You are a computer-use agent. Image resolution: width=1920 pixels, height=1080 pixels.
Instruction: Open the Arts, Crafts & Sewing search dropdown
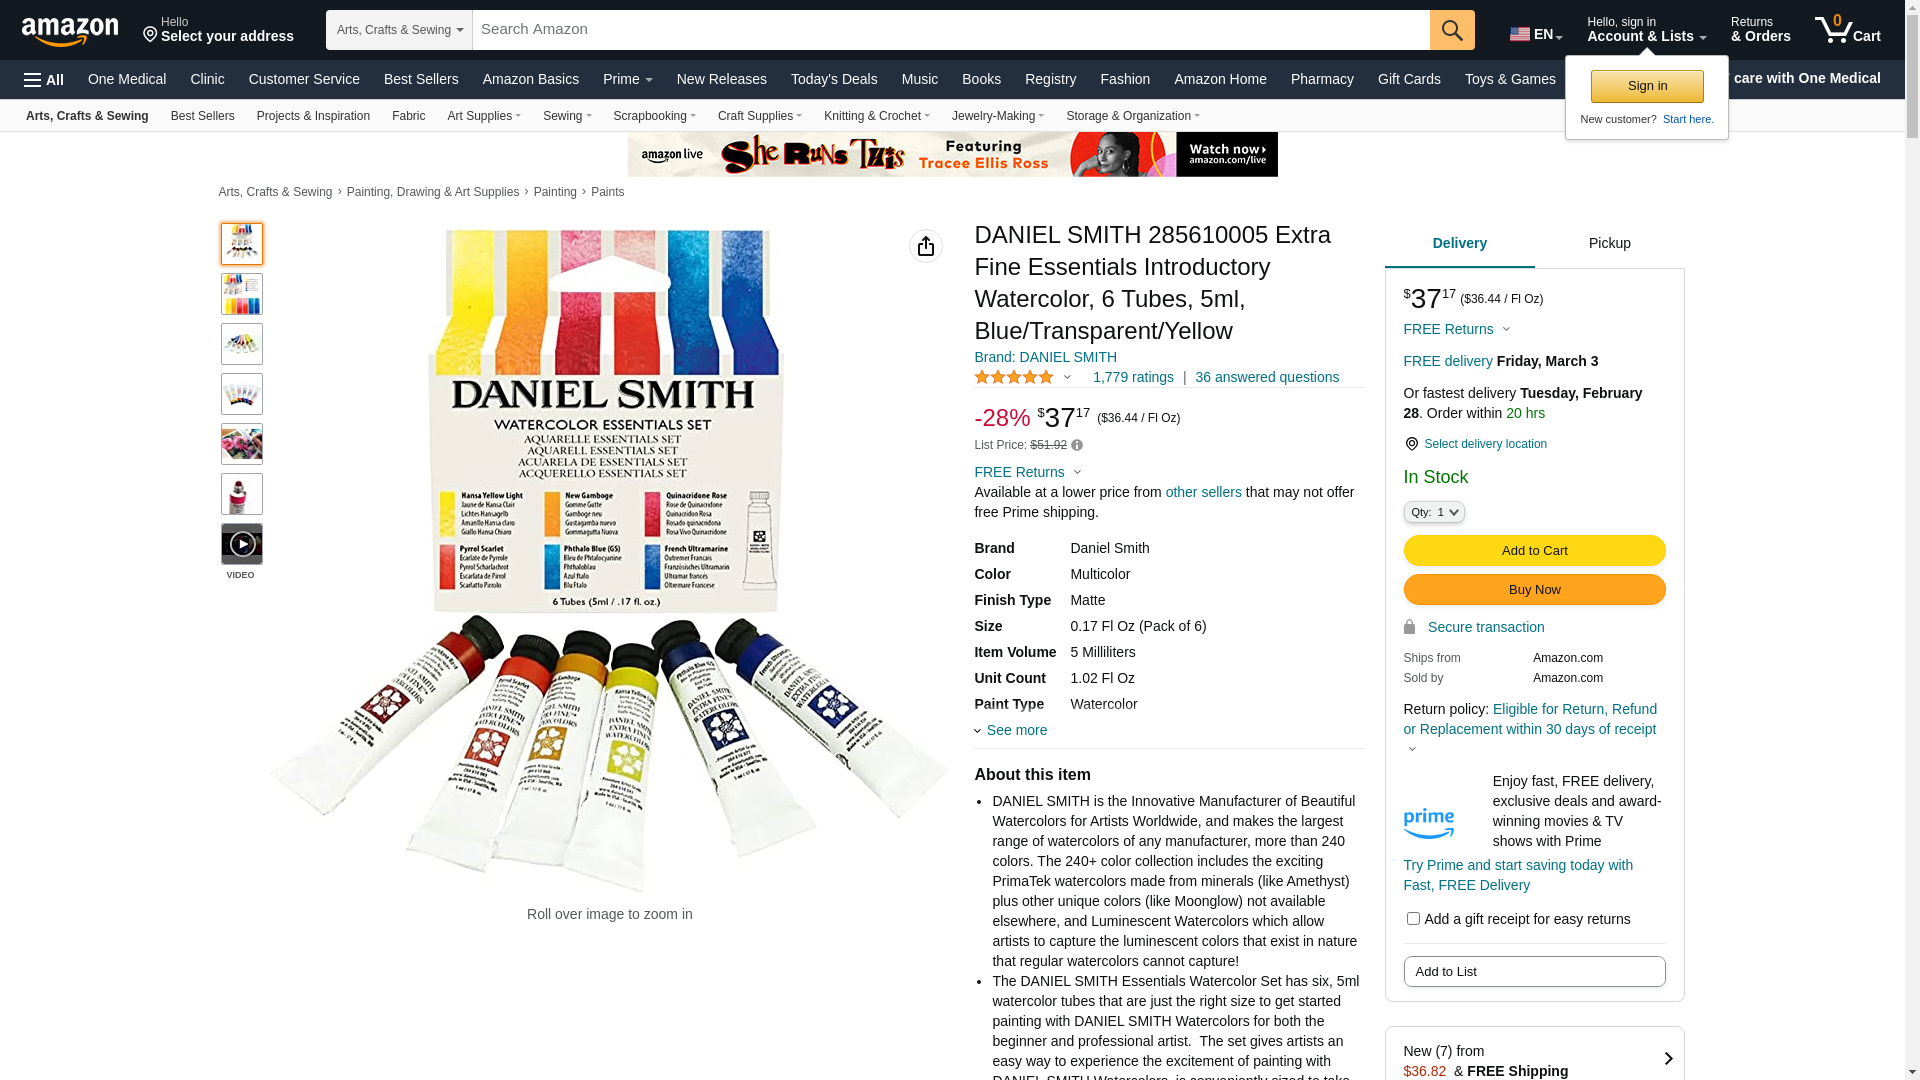pos(399,30)
